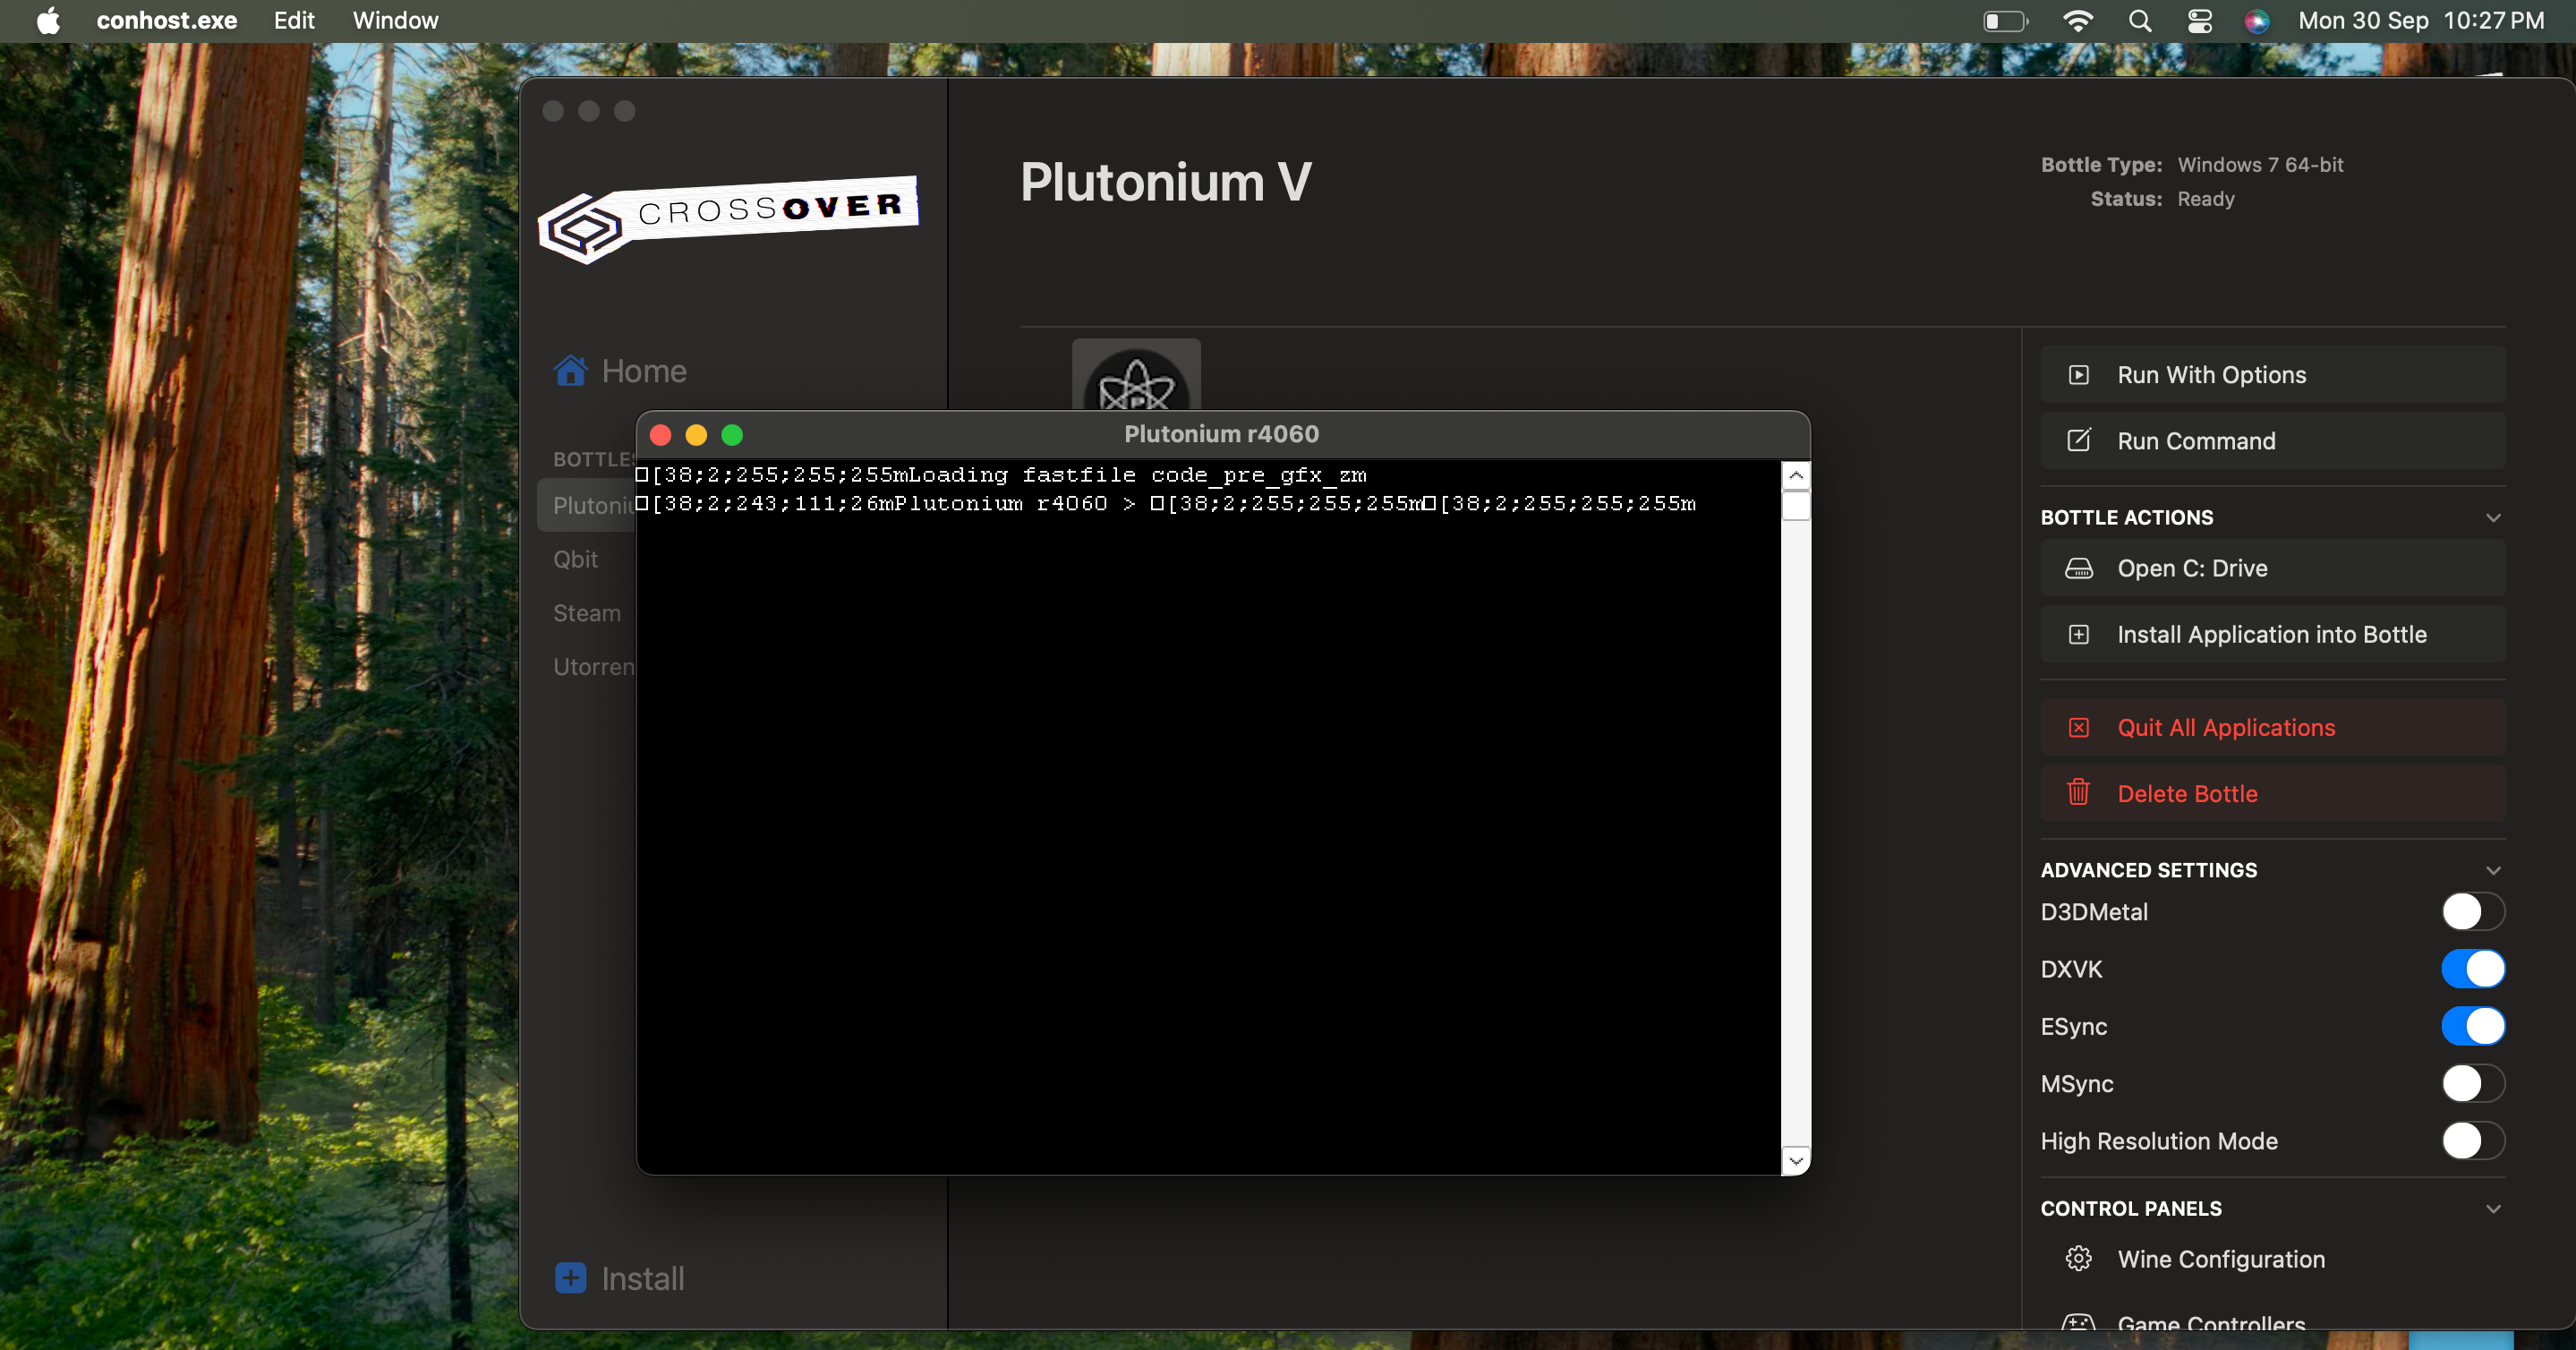Image resolution: width=2576 pixels, height=1350 pixels.
Task: Open the Wi-Fi menu bar icon
Action: [x=2078, y=20]
